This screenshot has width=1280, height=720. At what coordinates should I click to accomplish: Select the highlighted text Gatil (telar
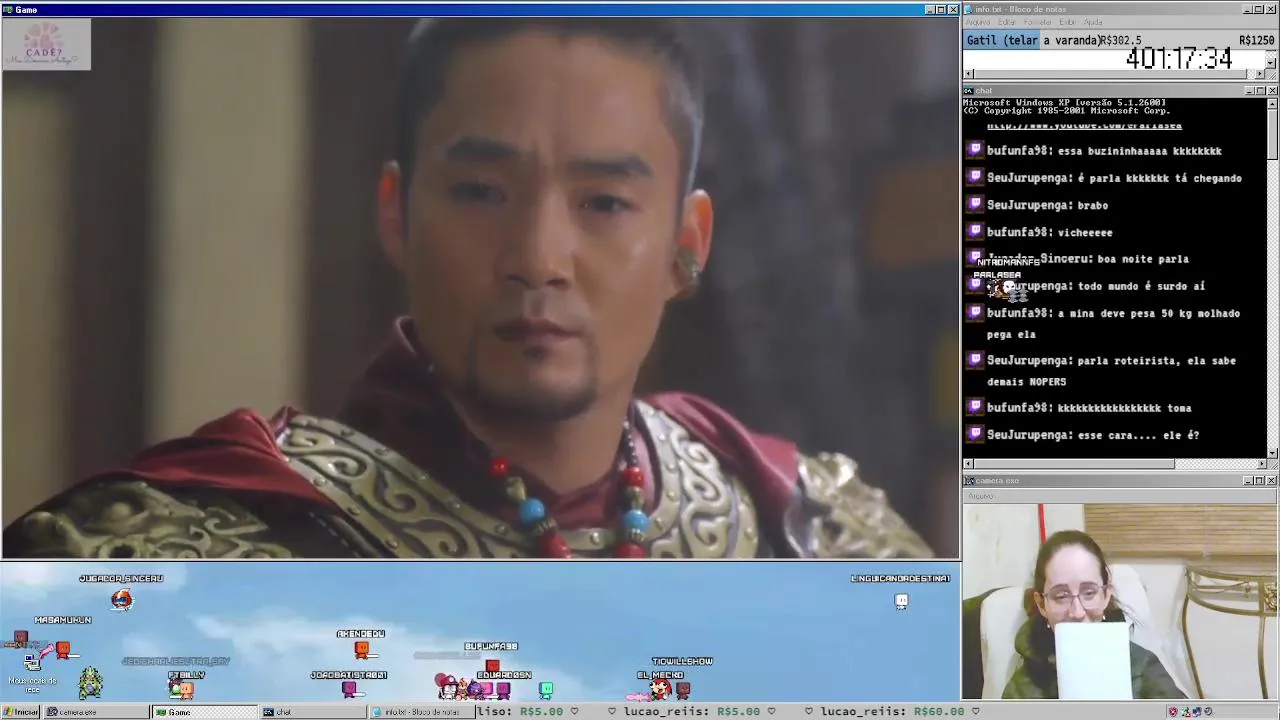[1003, 40]
